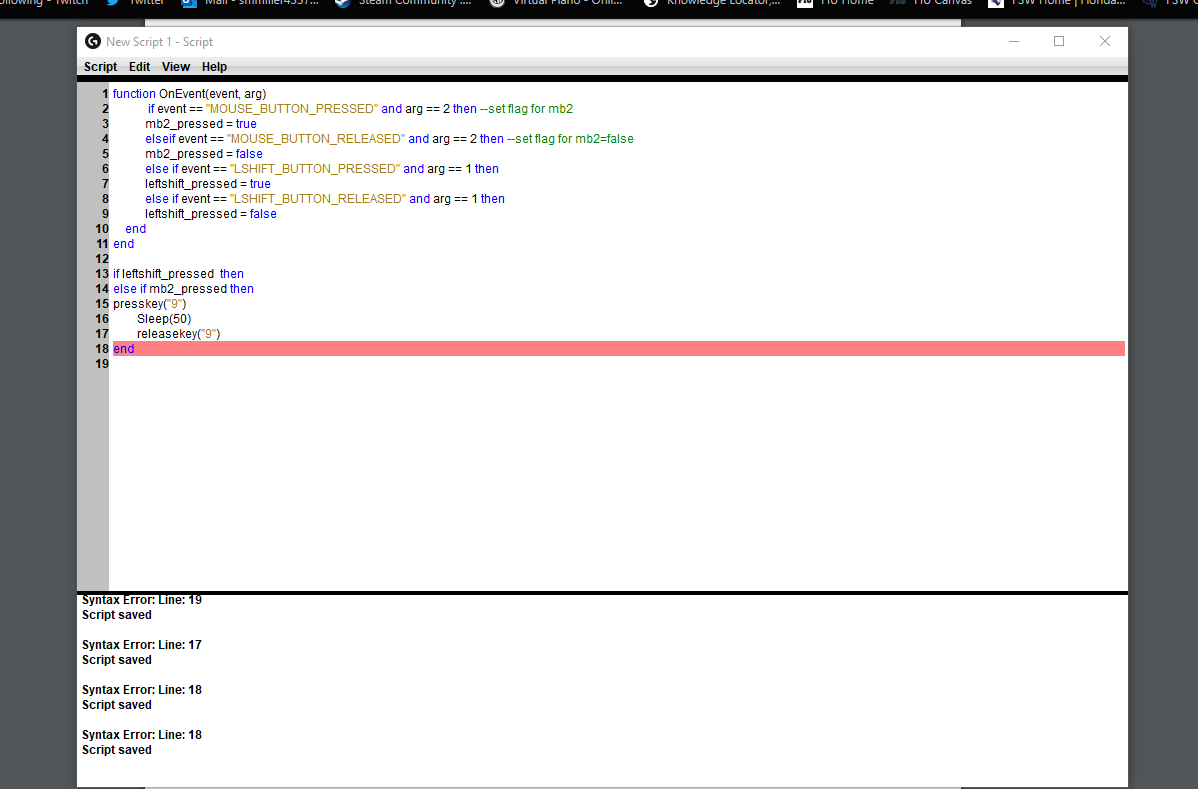Maximize the New Script 1 window

pos(1059,41)
